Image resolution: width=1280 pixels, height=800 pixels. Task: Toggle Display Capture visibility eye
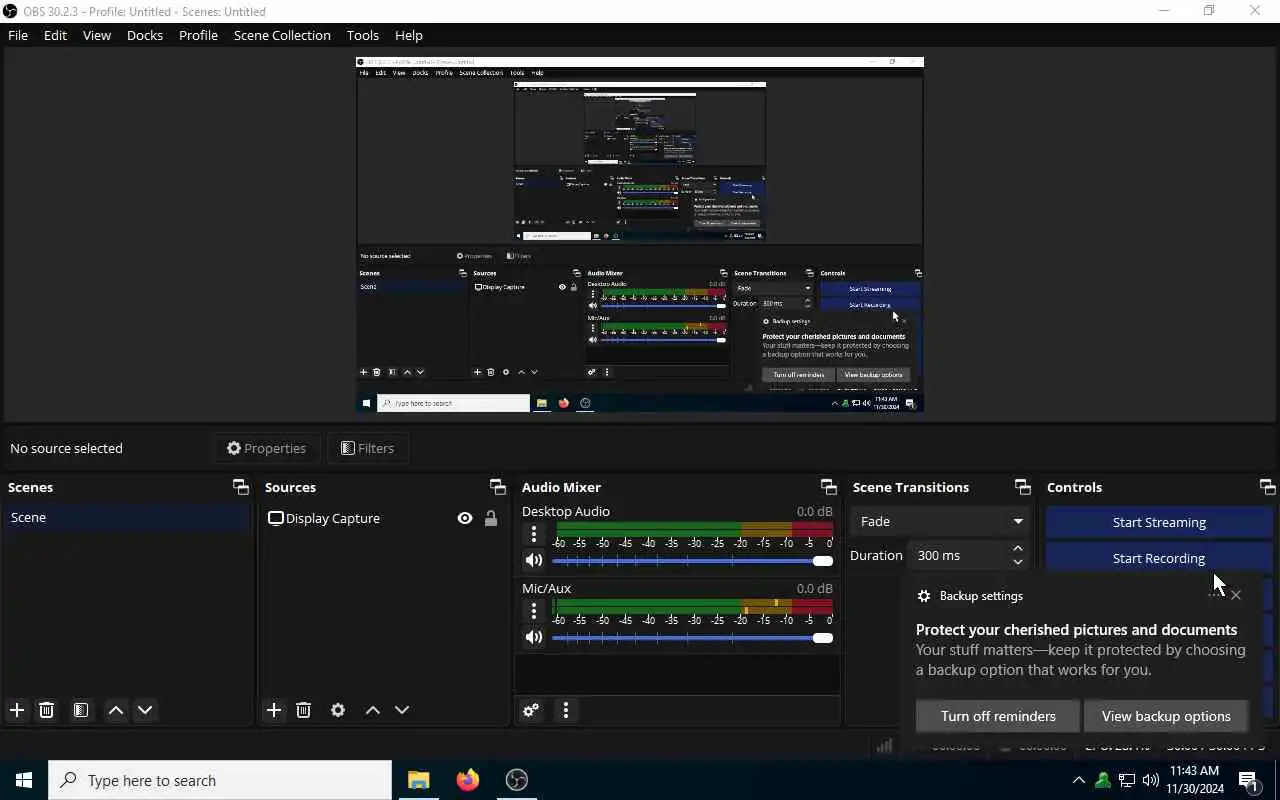[465, 518]
